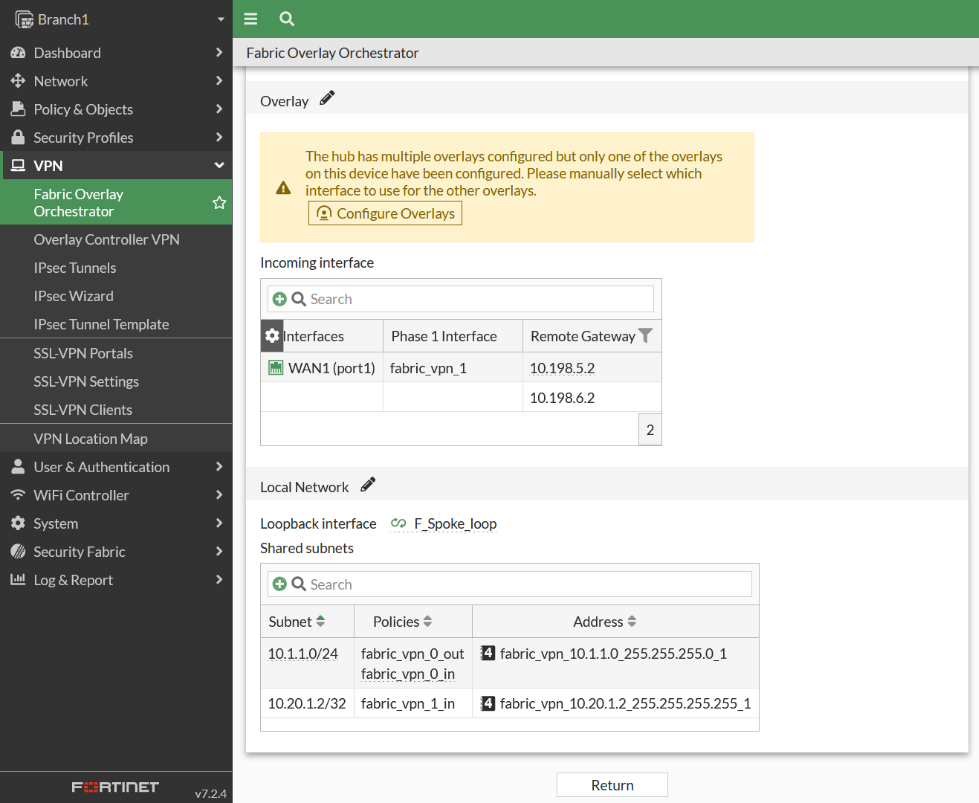979x803 pixels.
Task: Open the Interfaces column settings gear icon
Action: pos(272,336)
